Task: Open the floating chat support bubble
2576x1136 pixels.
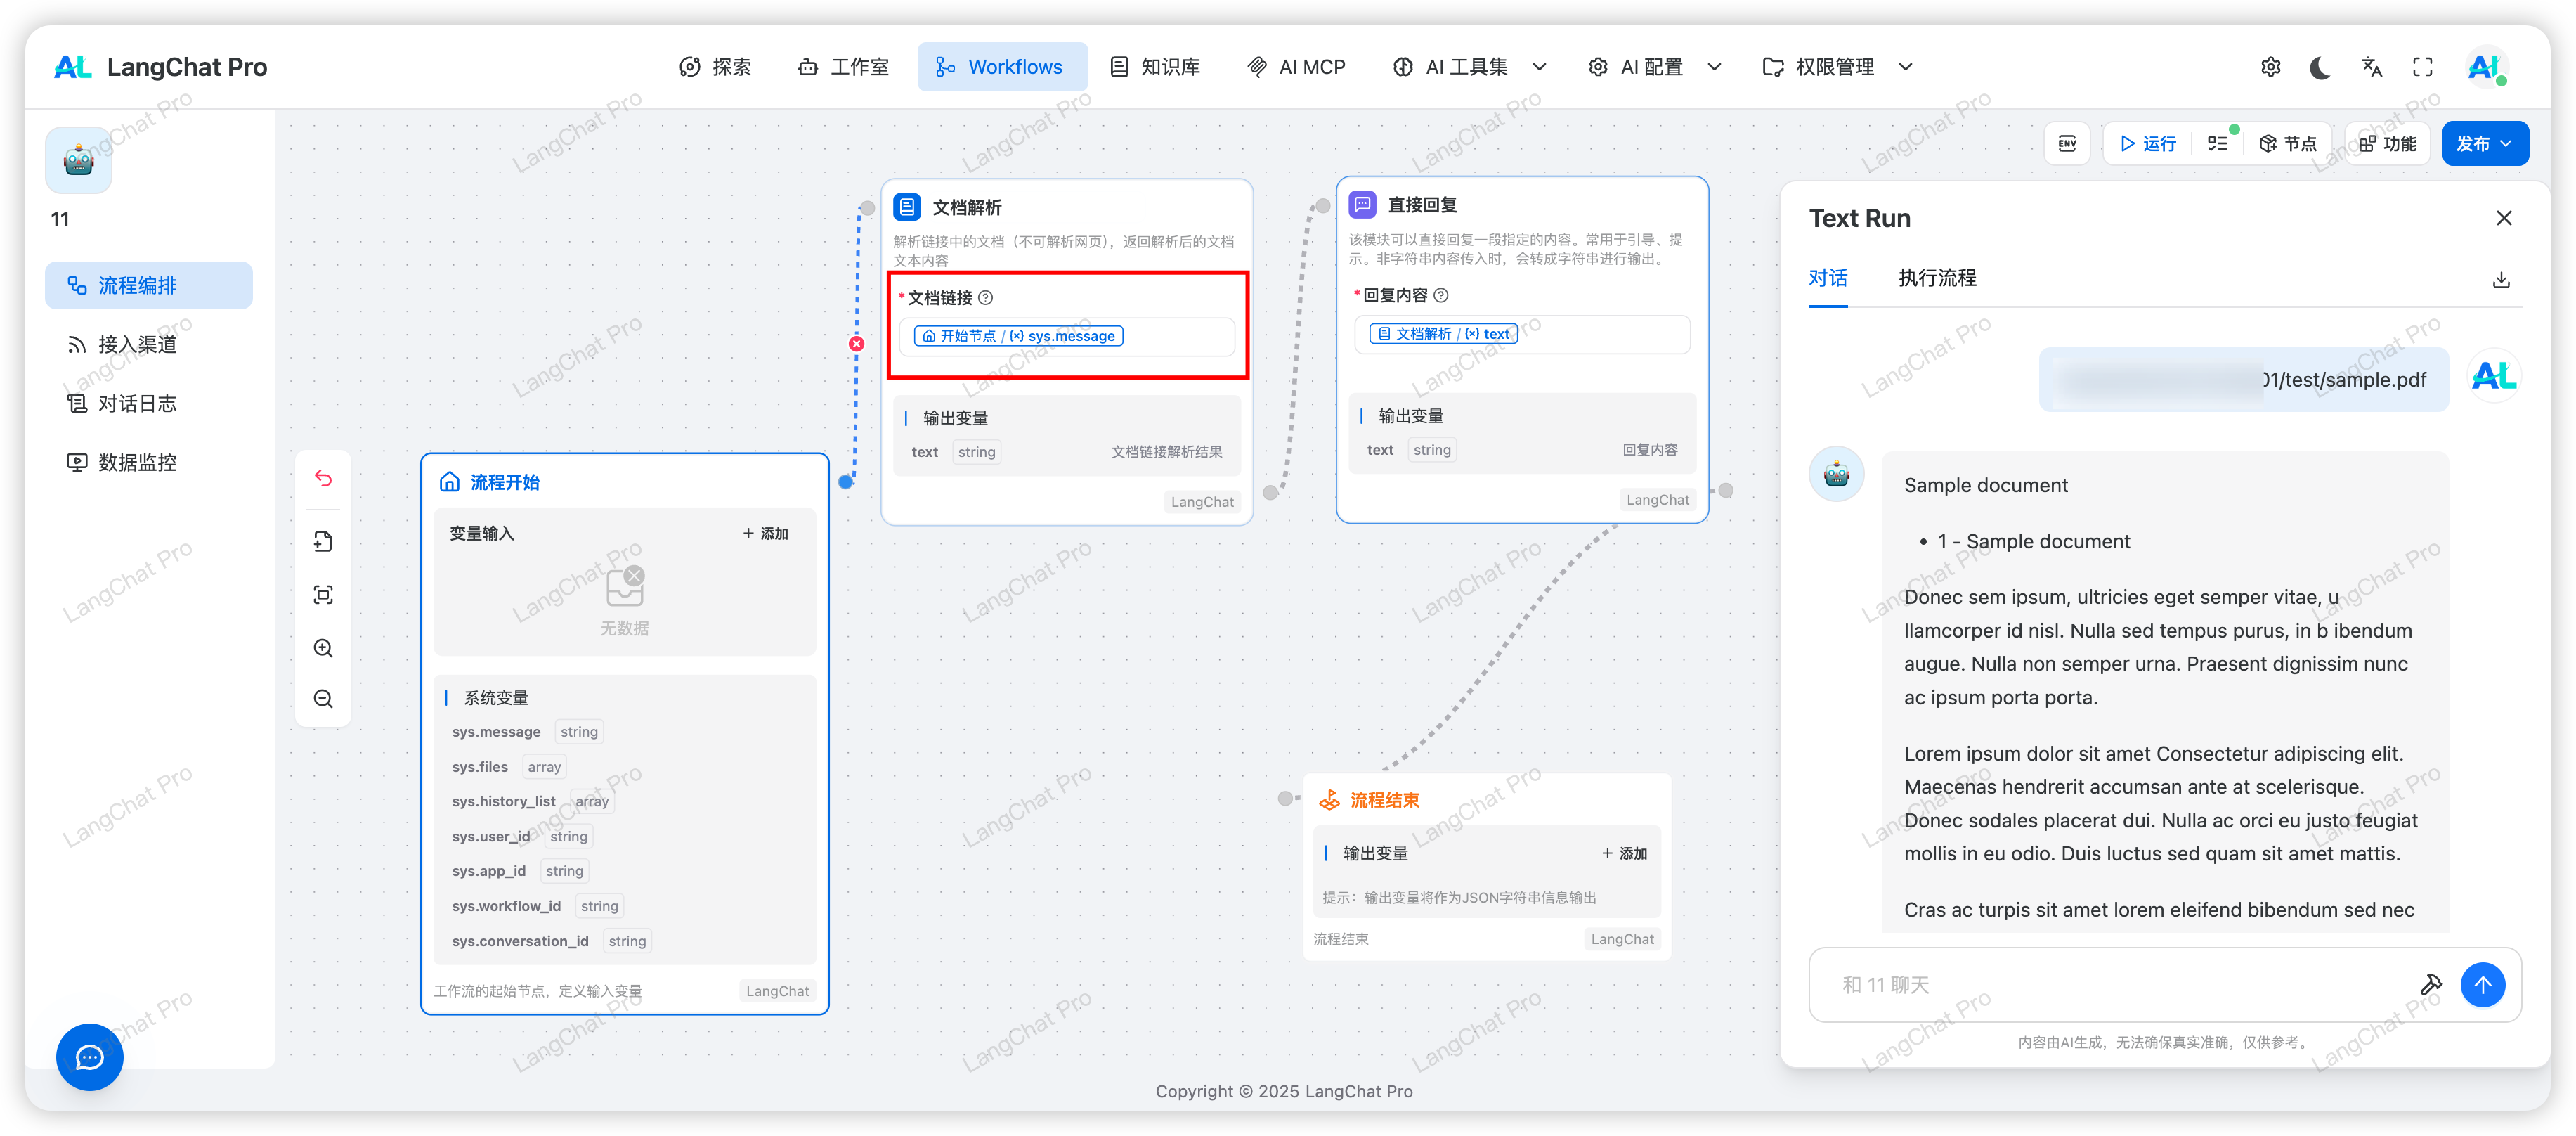Action: tap(89, 1057)
